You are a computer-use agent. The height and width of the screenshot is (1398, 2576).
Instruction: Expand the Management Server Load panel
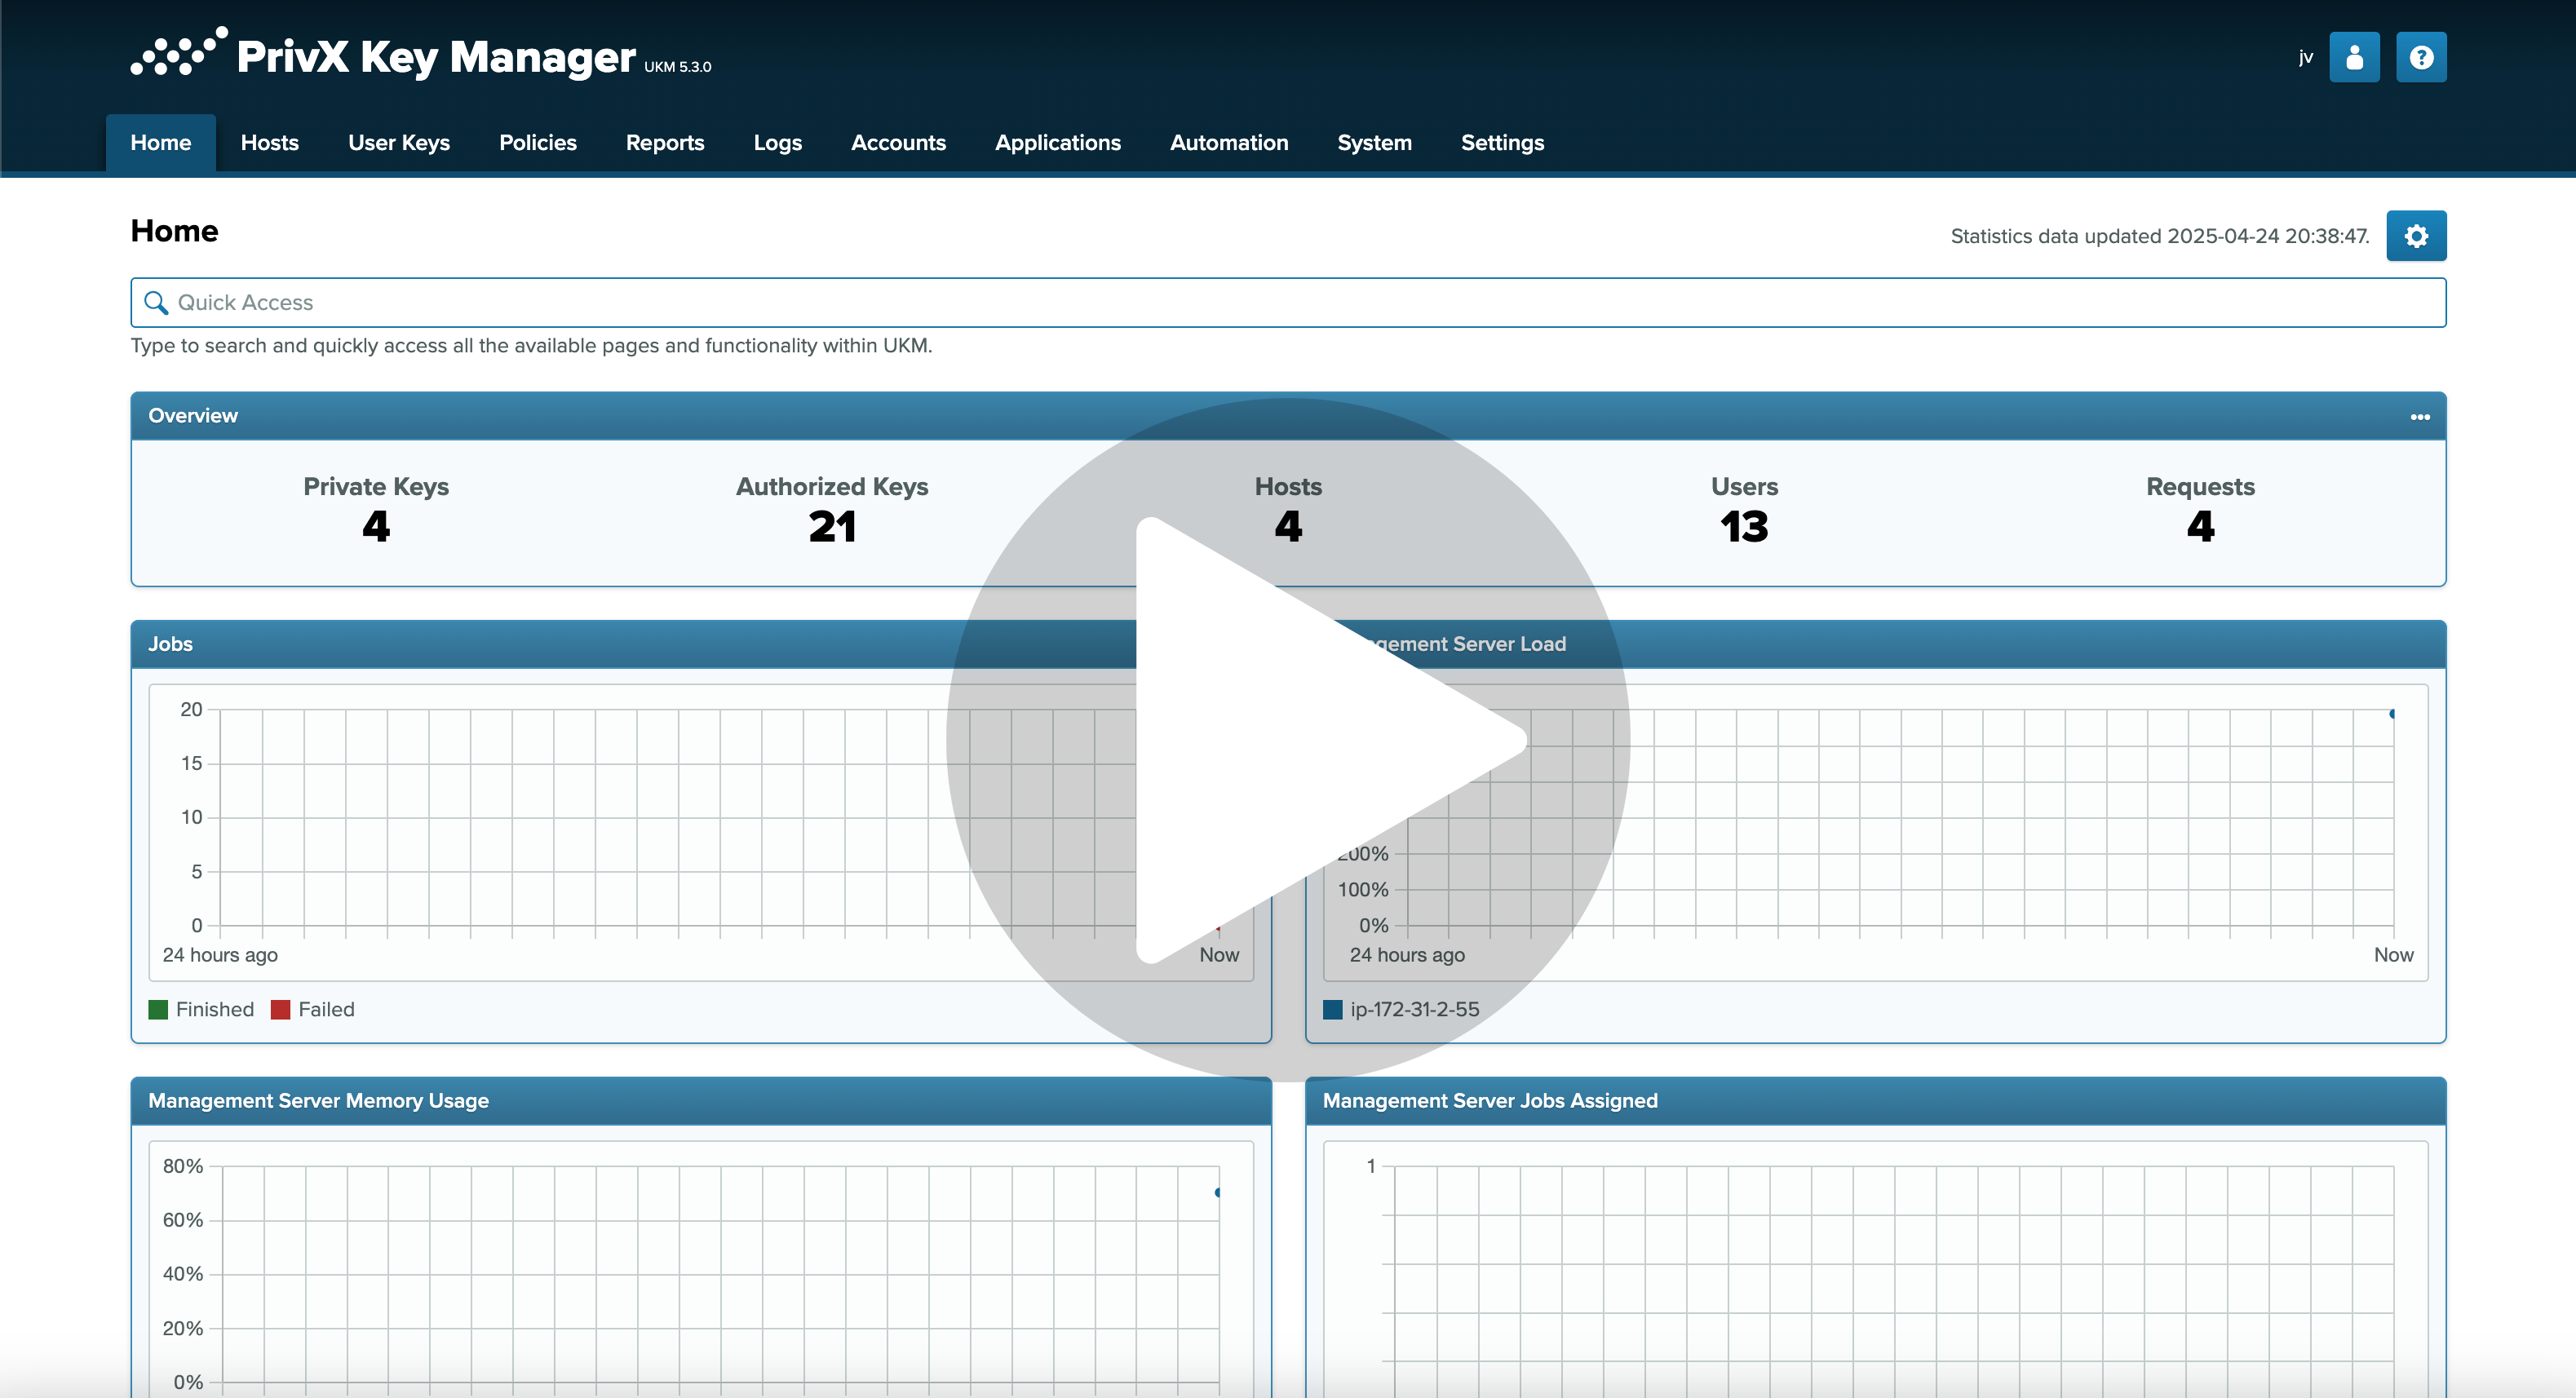(1460, 643)
